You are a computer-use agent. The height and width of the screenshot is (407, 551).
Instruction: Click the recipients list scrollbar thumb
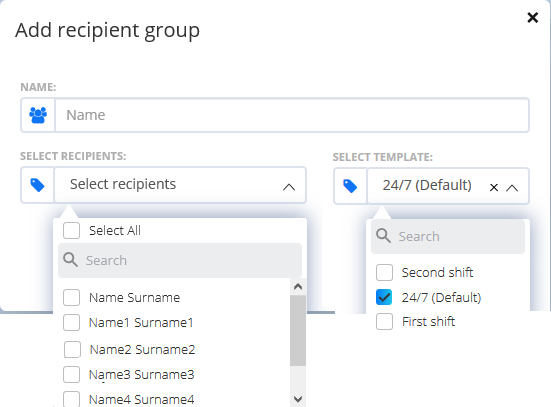pyautogui.click(x=298, y=330)
